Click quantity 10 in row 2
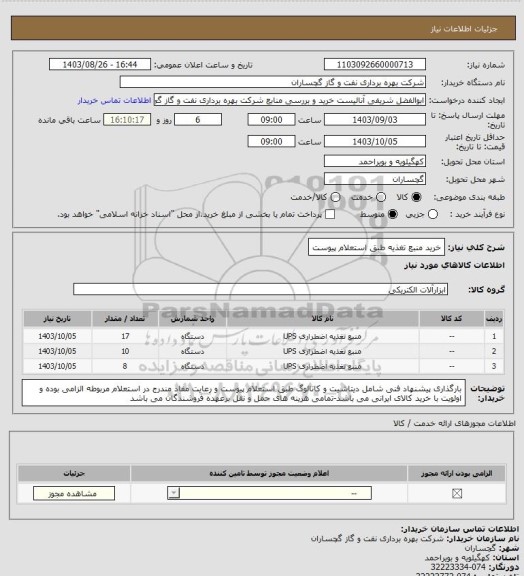Image resolution: width=524 pixels, height=576 pixels. tap(125, 351)
